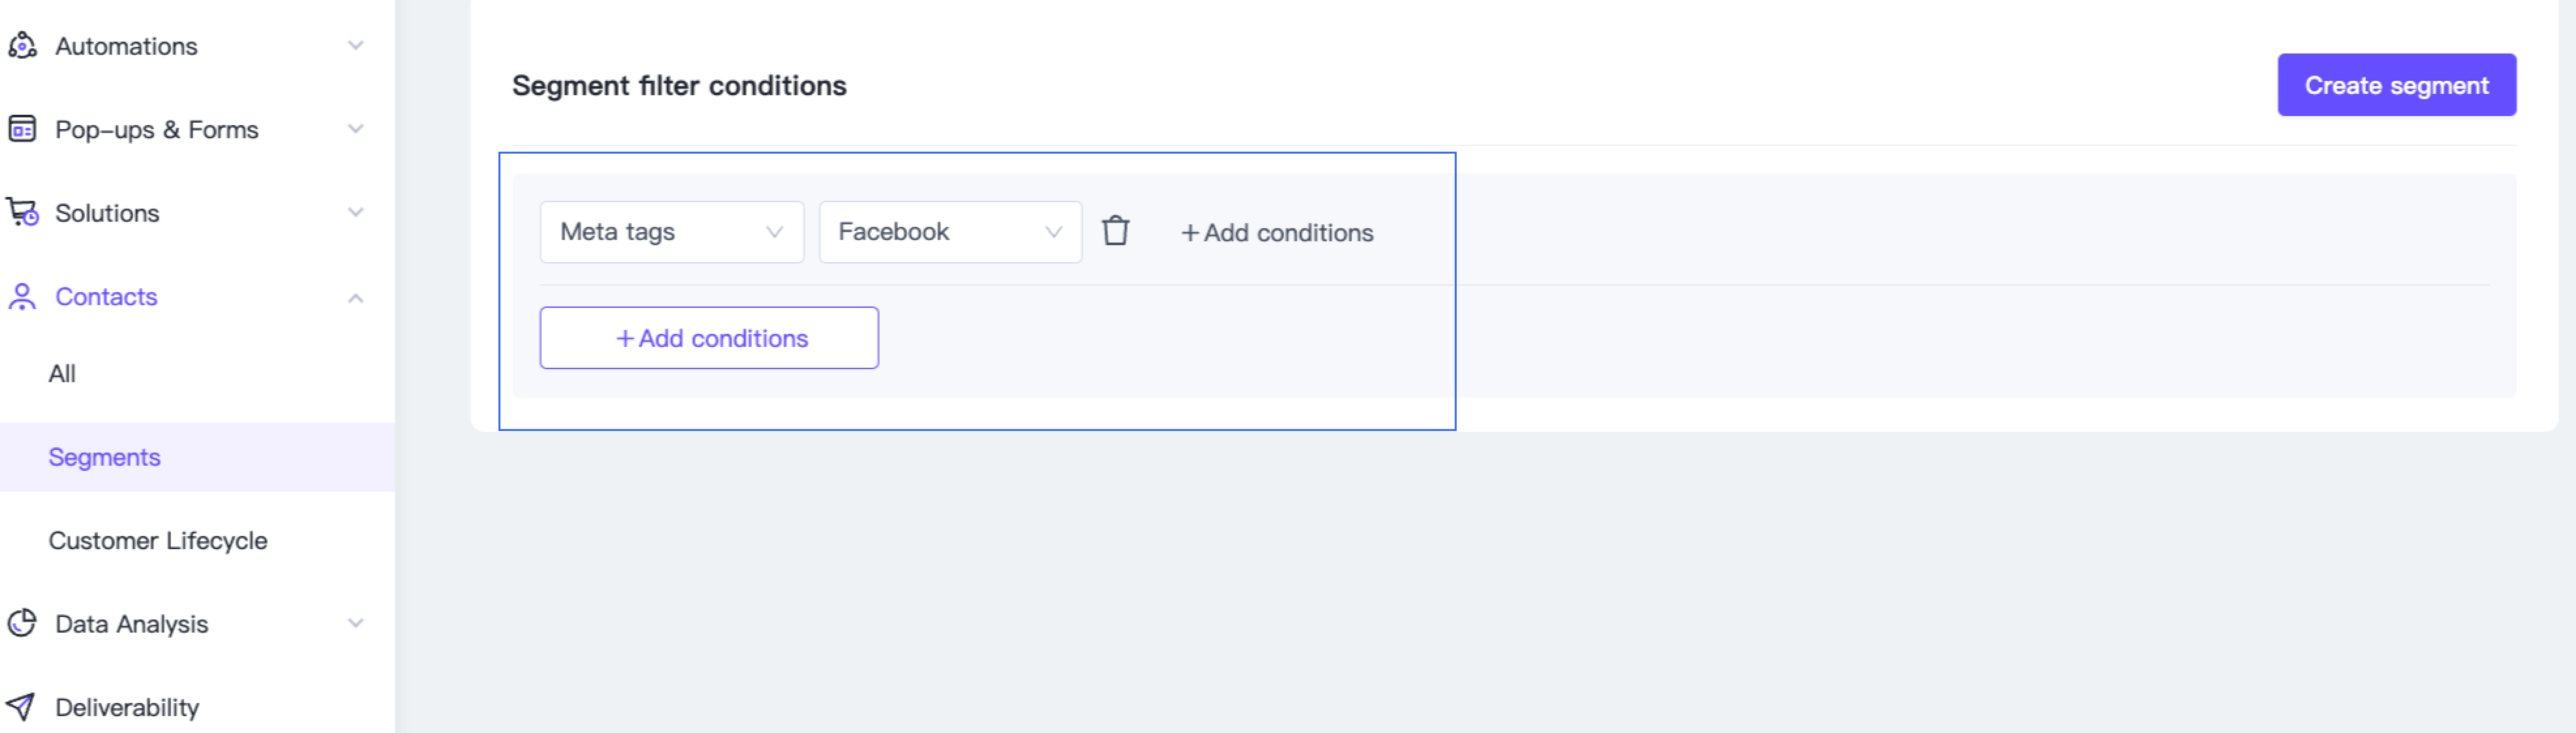This screenshot has width=2576, height=733.
Task: Click the Contacts person icon
Action: 22,296
